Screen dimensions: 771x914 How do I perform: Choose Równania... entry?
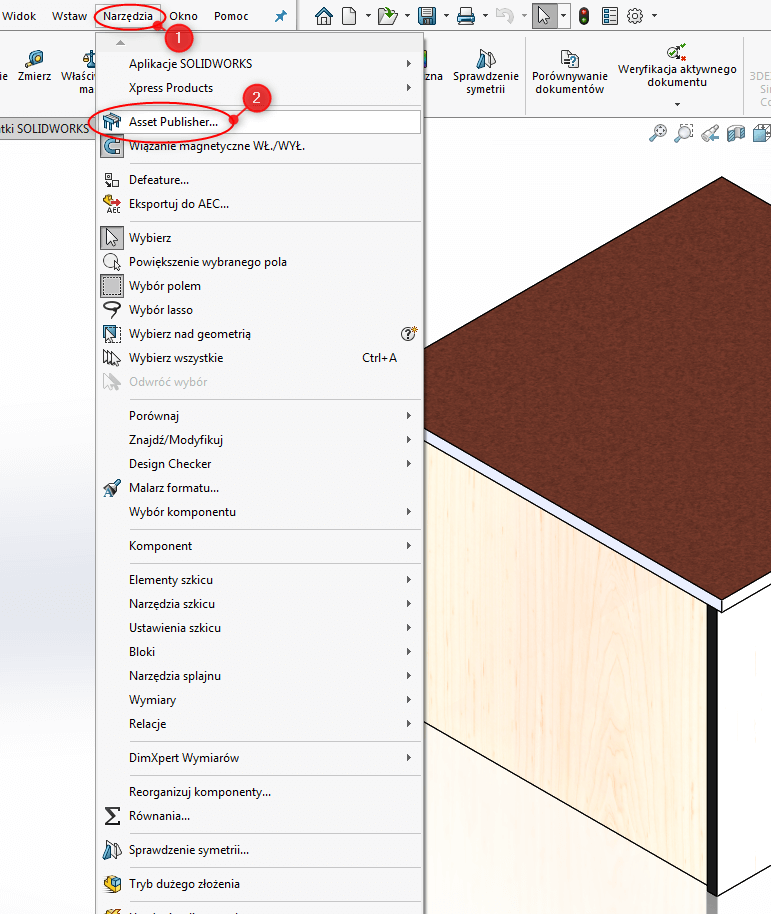(260, 815)
